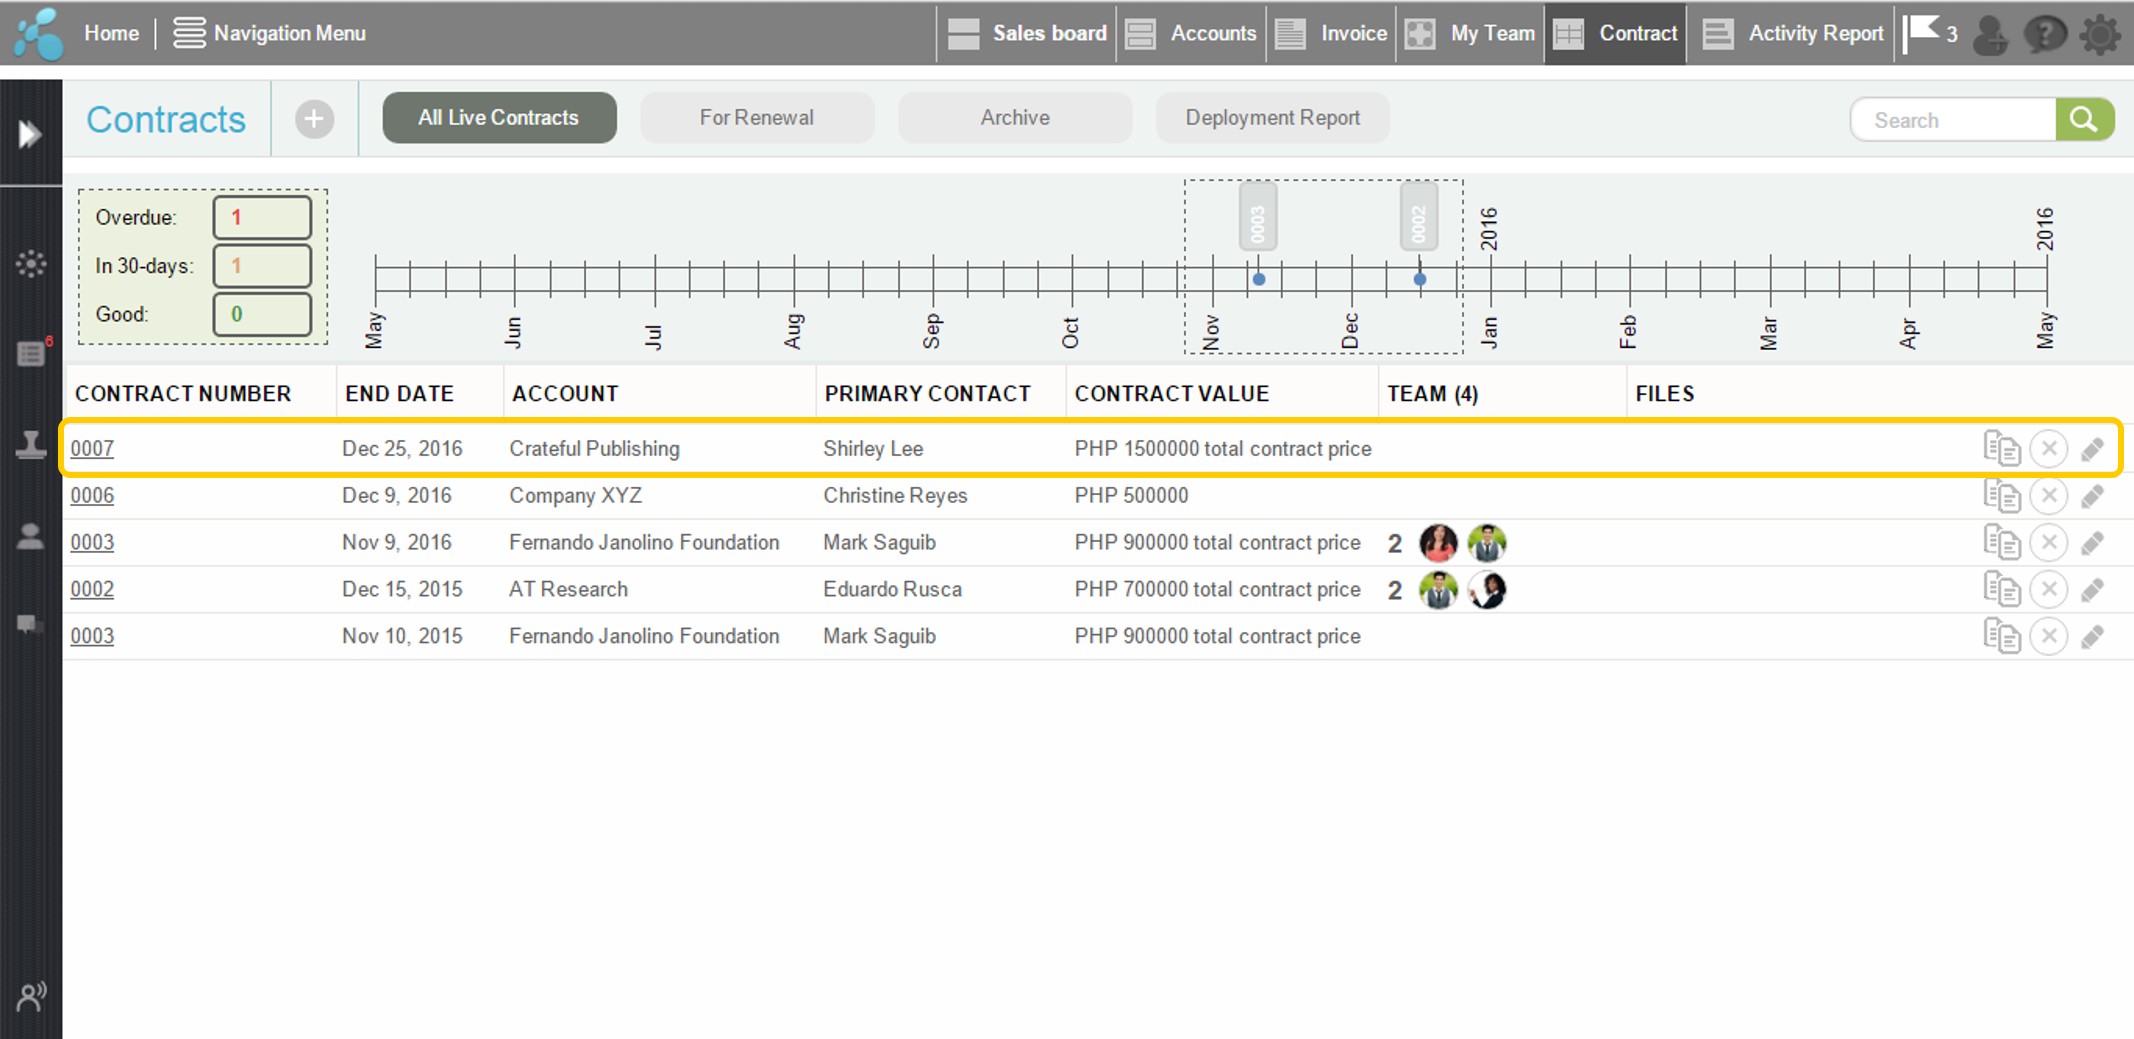This screenshot has width=2134, height=1039.
Task: Open the user profile icon in top bar
Action: pos(1991,34)
